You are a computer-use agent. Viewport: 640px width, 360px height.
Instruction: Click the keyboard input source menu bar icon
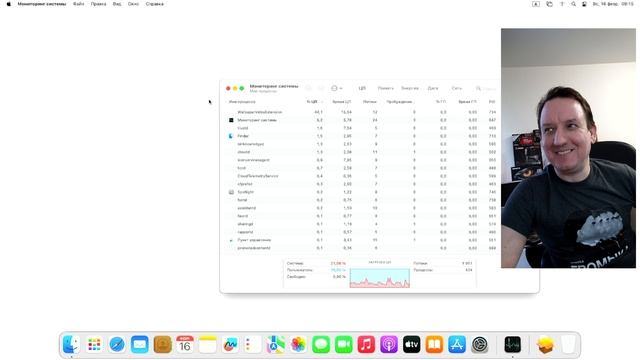[536, 4]
